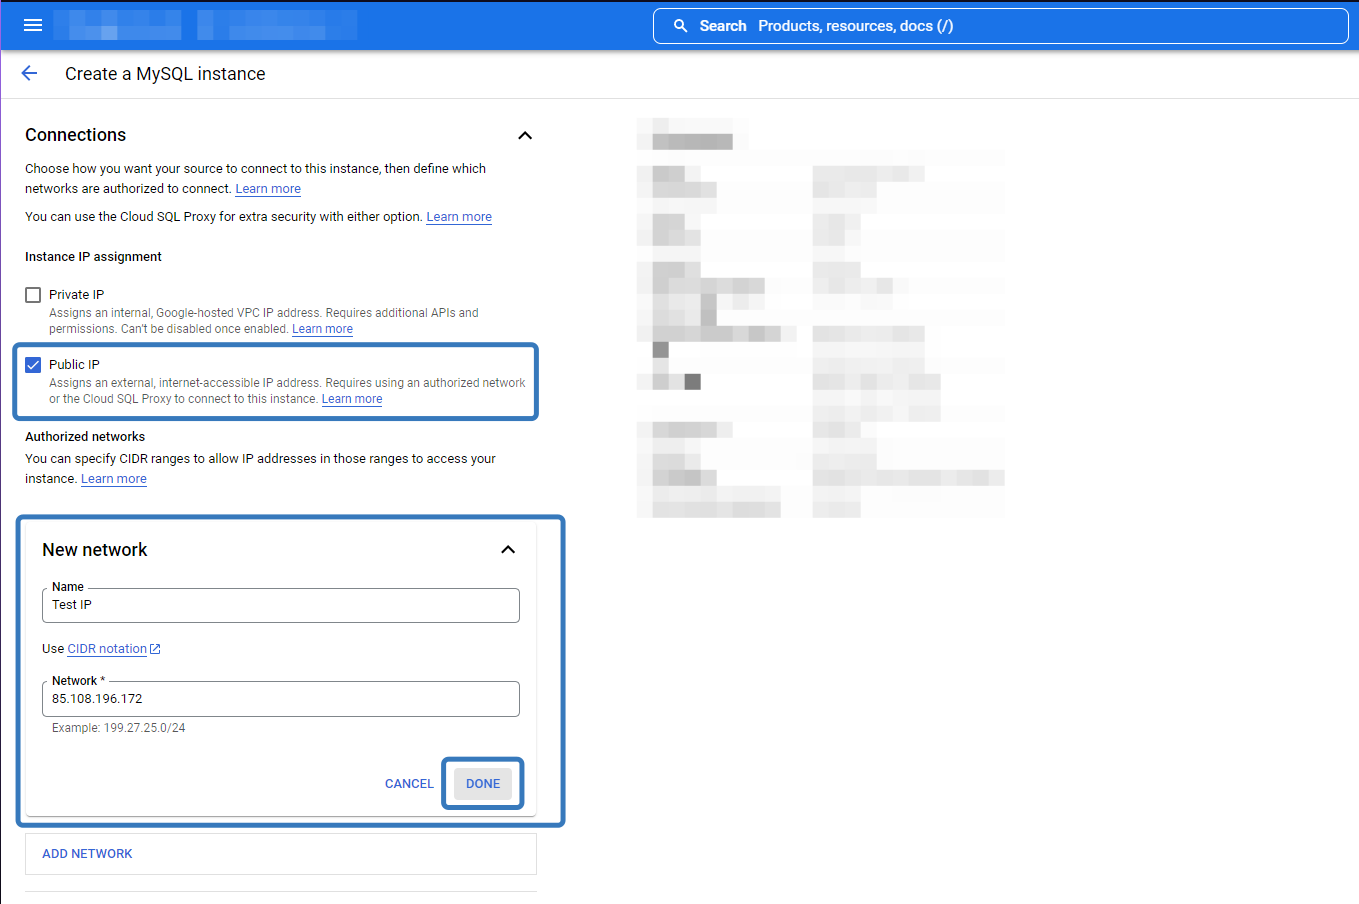Image resolution: width=1359 pixels, height=904 pixels.
Task: Open Learn more under Private IP
Action: (322, 329)
